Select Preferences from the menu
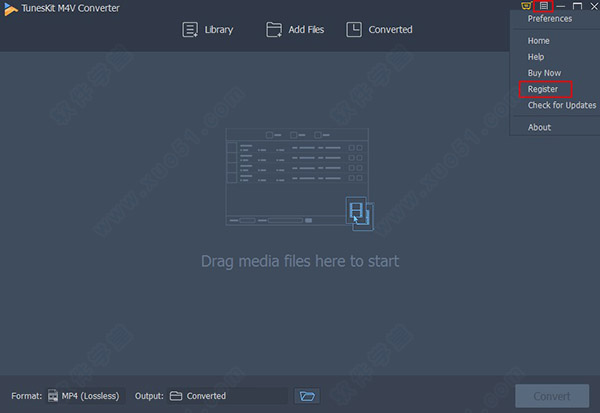600x413 pixels. tap(550, 19)
